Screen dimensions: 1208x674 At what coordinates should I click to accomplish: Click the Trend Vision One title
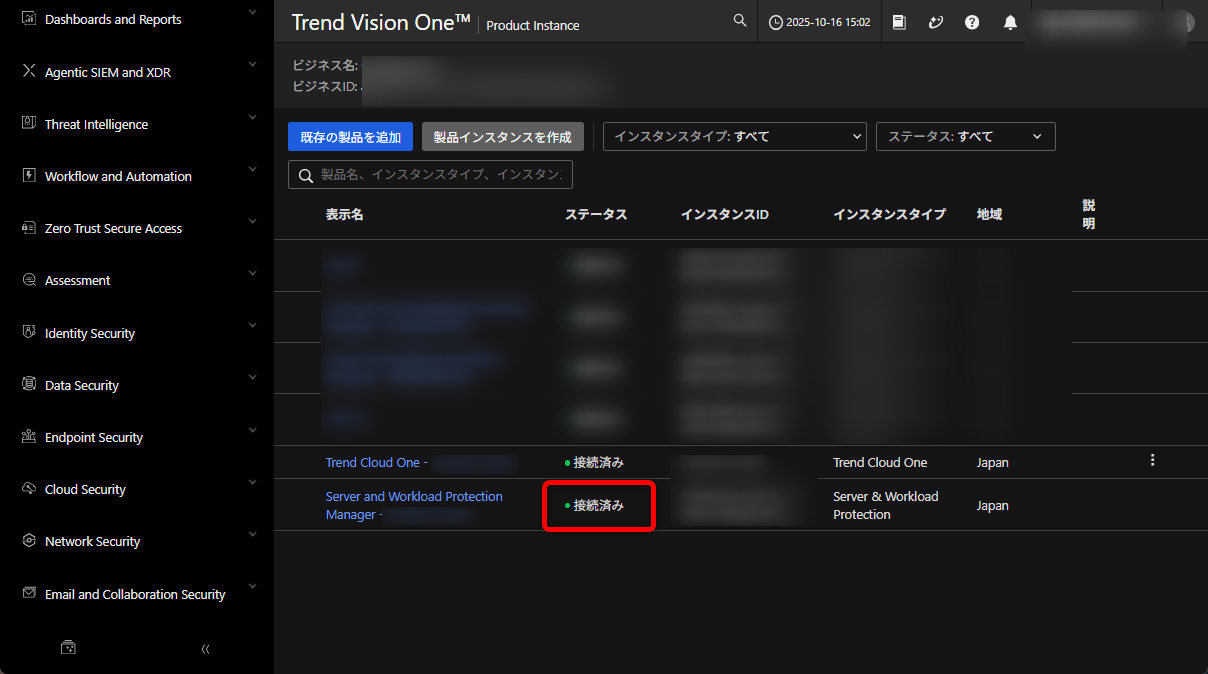(380, 22)
